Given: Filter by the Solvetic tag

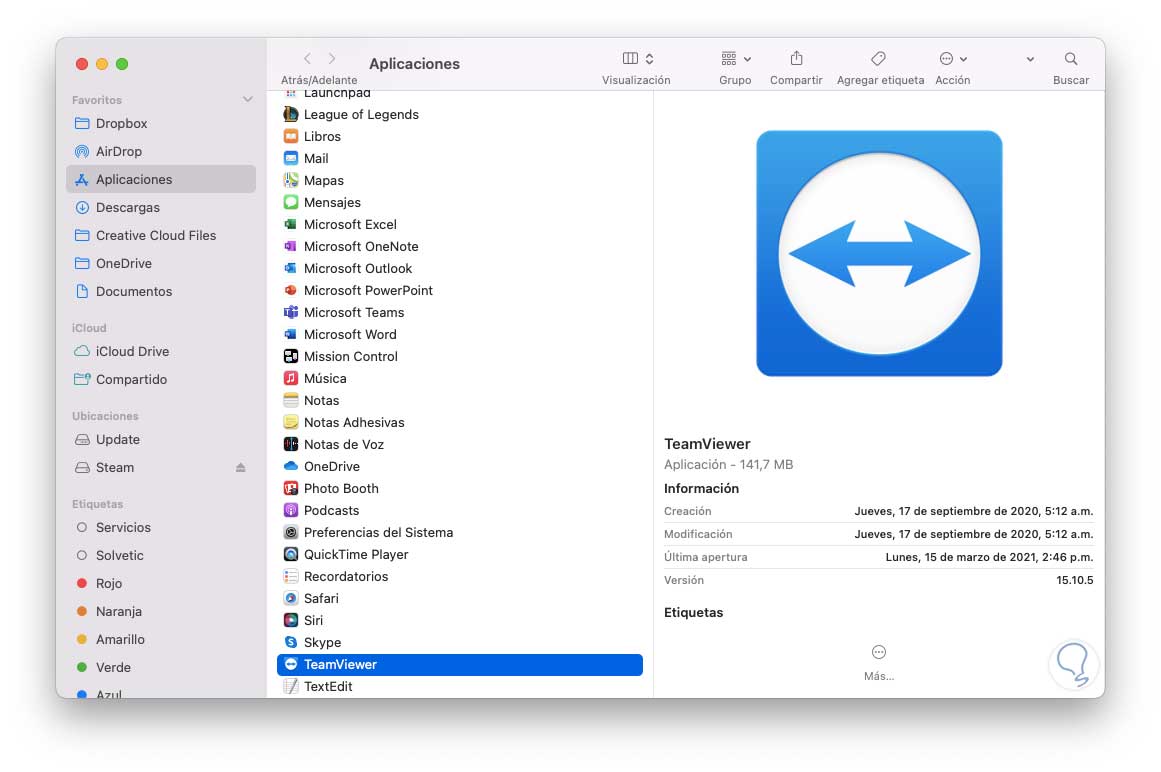Looking at the screenshot, I should click(161, 556).
